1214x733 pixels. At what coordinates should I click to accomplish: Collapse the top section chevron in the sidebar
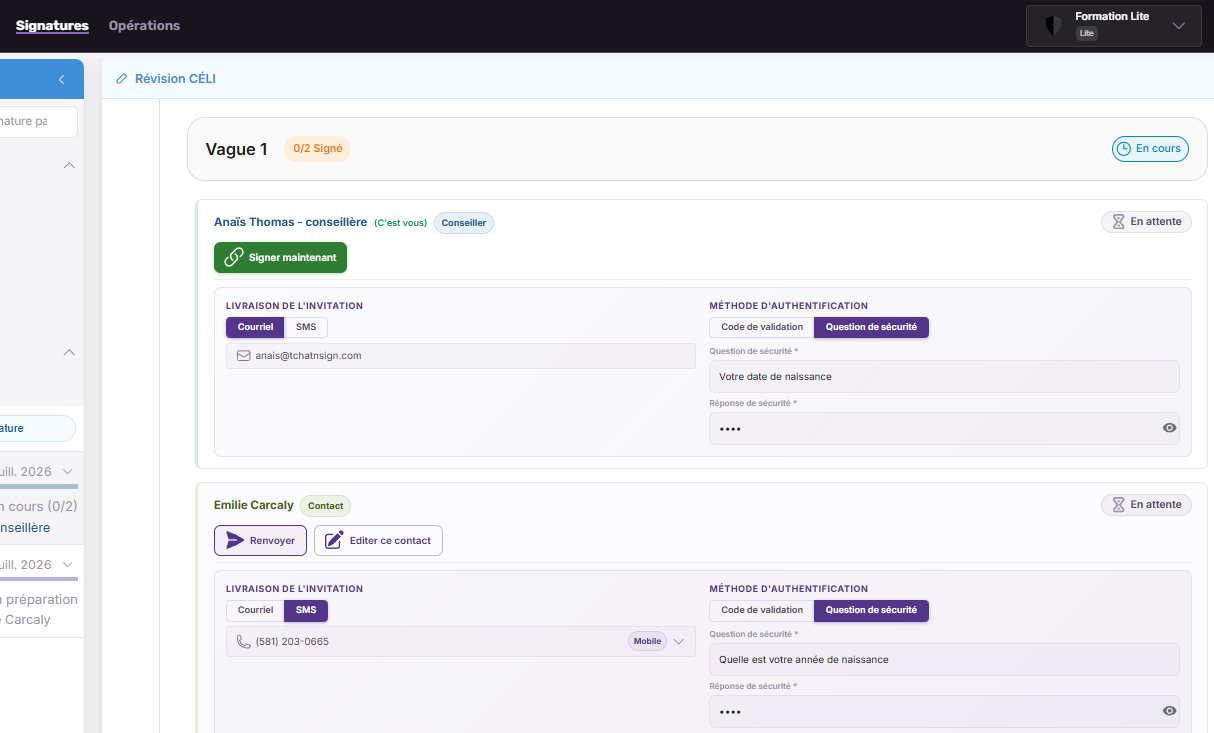pos(69,165)
